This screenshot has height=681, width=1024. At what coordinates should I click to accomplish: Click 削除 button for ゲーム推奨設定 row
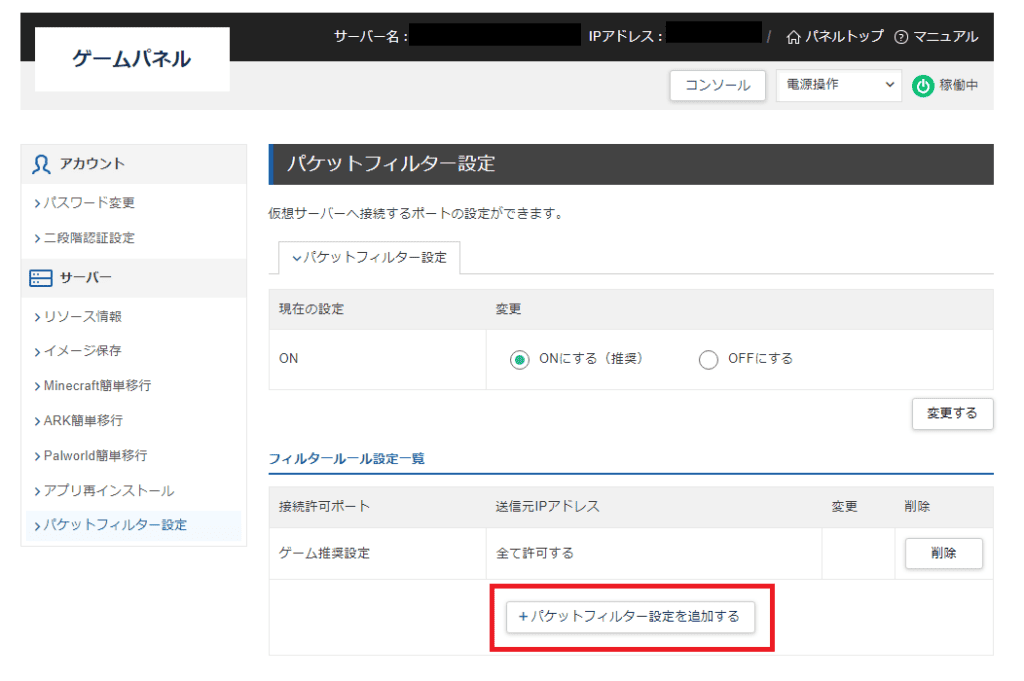coord(943,553)
